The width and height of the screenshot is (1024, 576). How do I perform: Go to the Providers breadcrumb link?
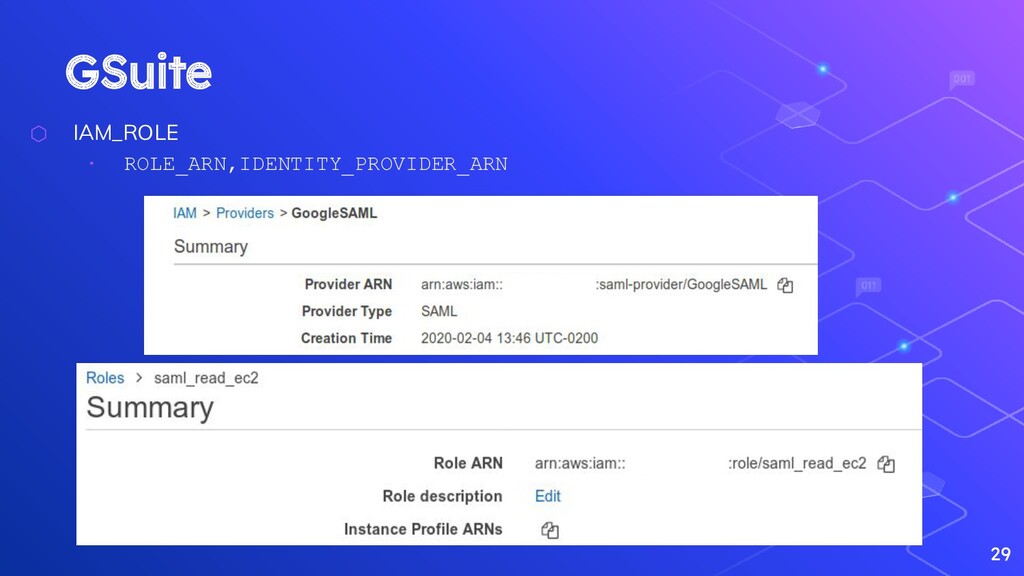[x=245, y=214]
